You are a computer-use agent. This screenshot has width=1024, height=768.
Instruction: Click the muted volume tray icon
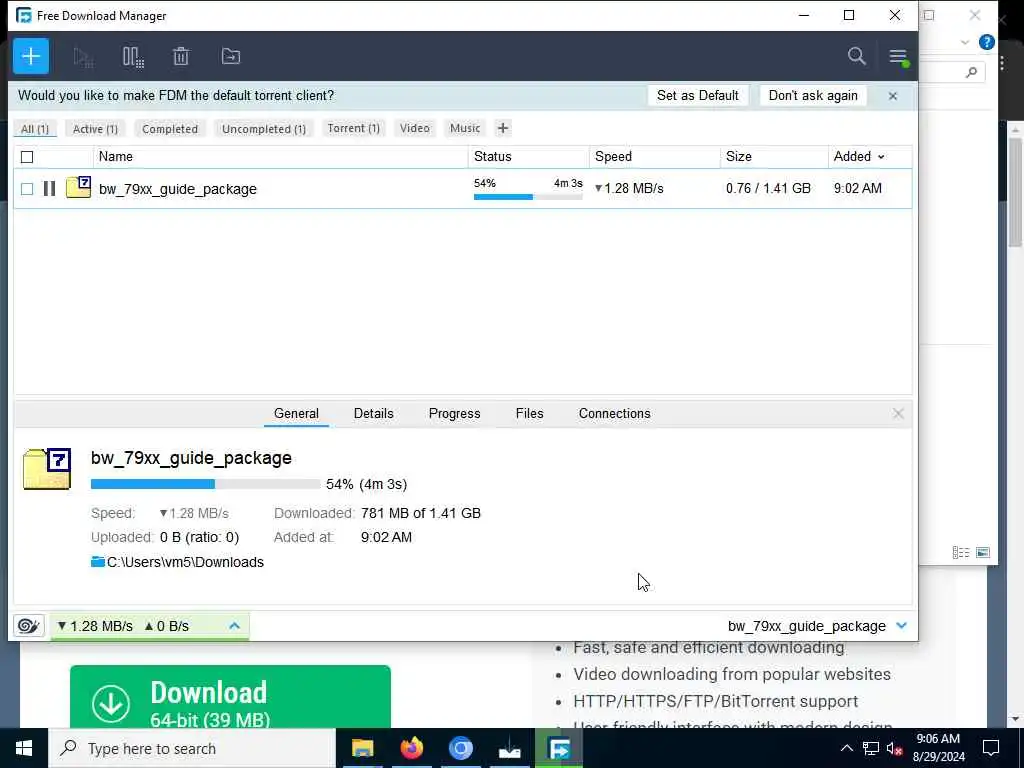tap(895, 748)
